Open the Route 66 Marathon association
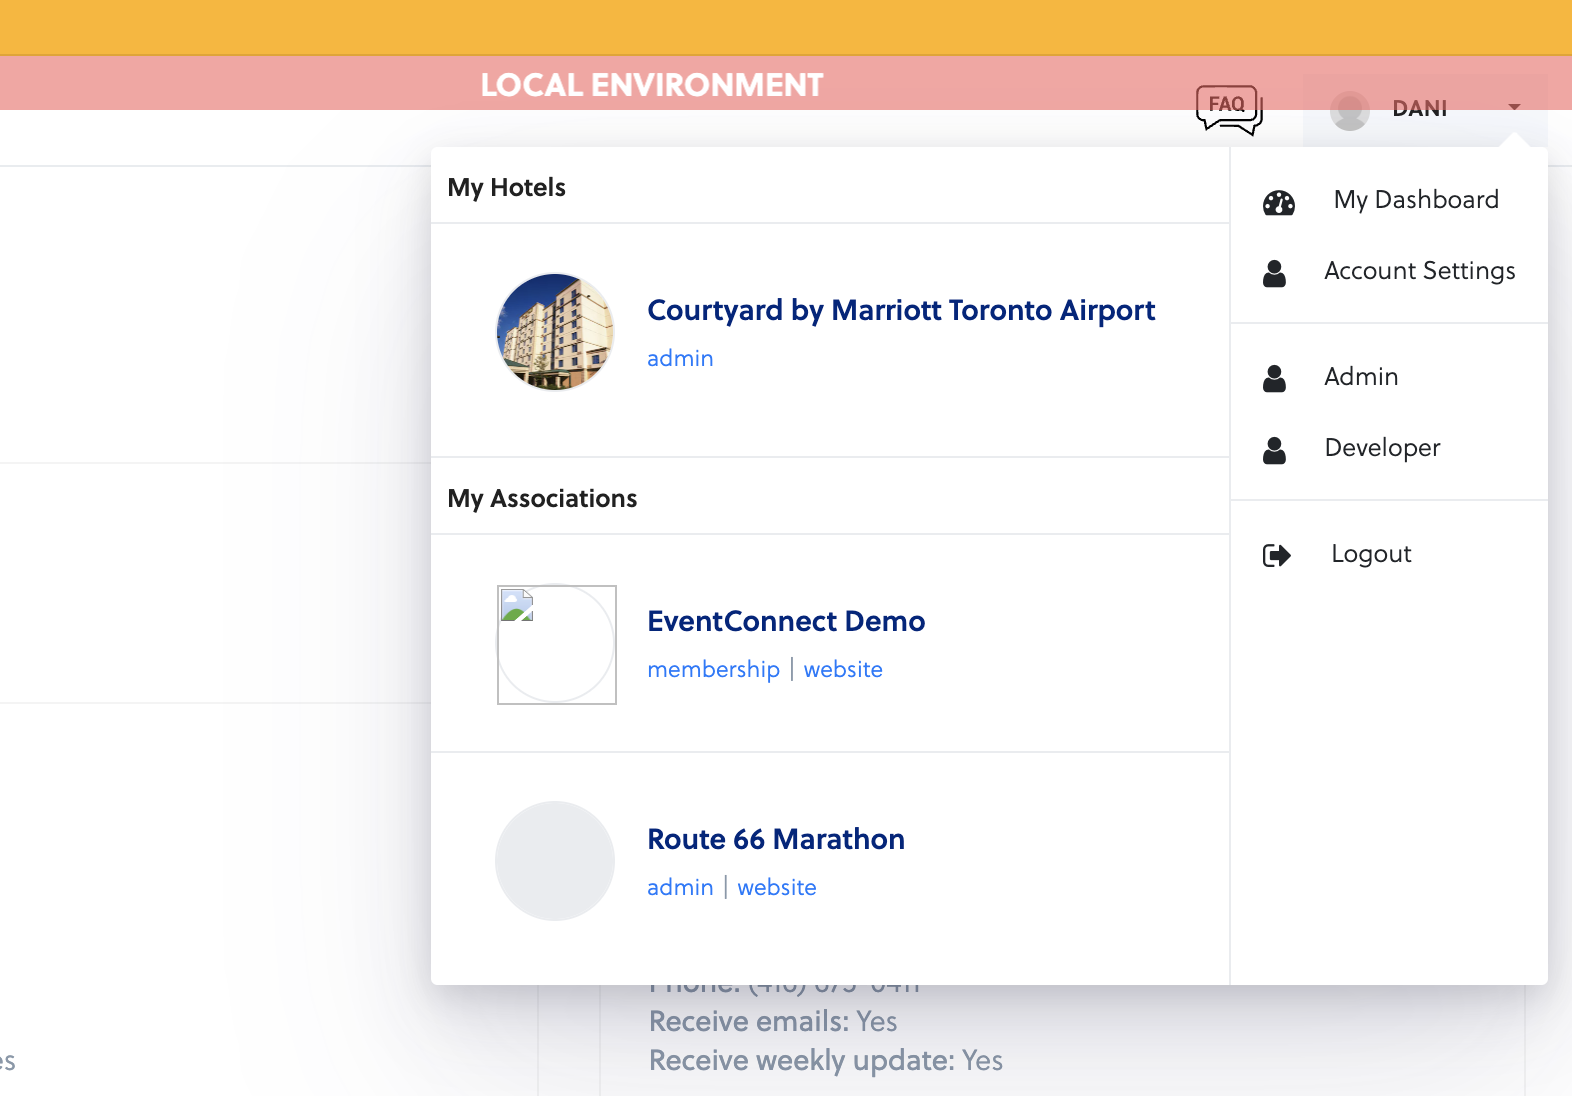The image size is (1572, 1096). click(776, 839)
